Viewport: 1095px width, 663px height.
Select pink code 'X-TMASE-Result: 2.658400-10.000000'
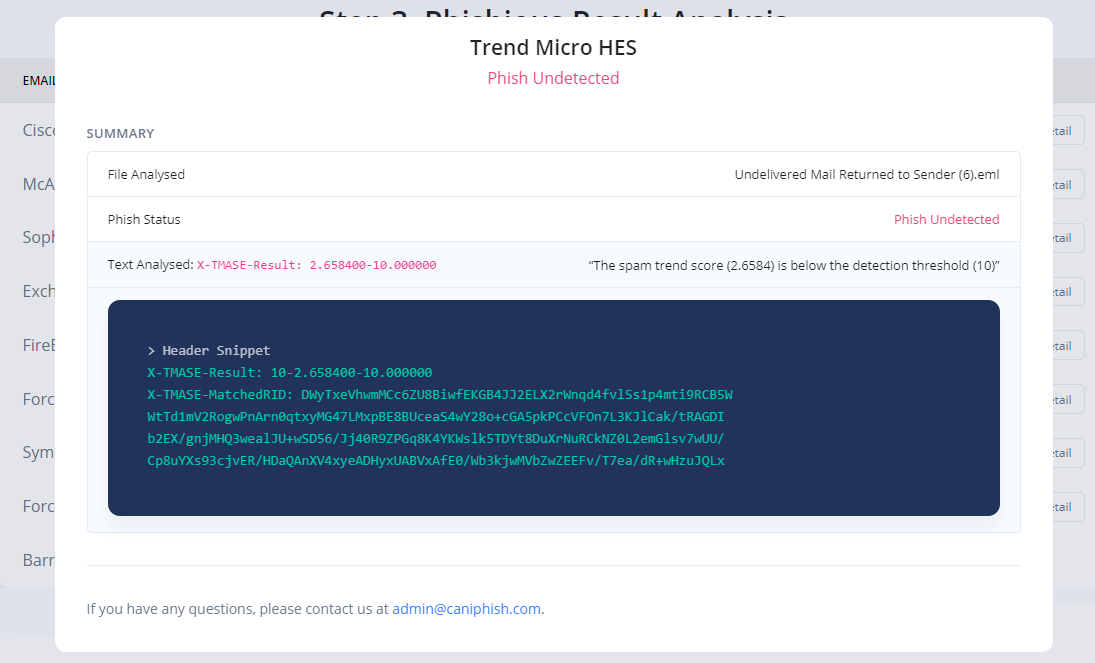pos(316,265)
